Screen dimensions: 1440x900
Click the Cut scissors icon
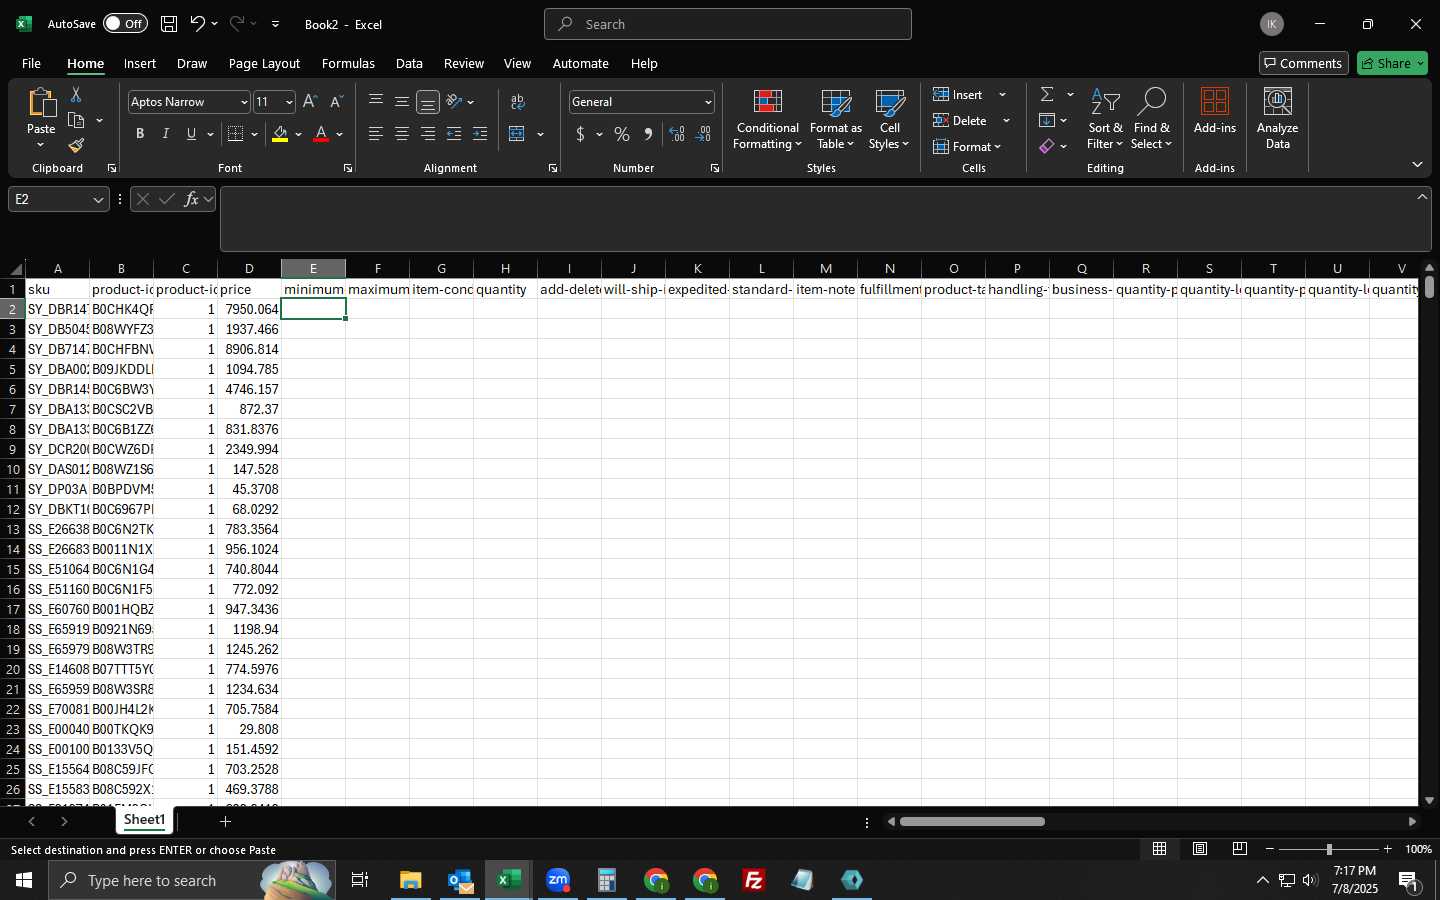pyautogui.click(x=76, y=94)
